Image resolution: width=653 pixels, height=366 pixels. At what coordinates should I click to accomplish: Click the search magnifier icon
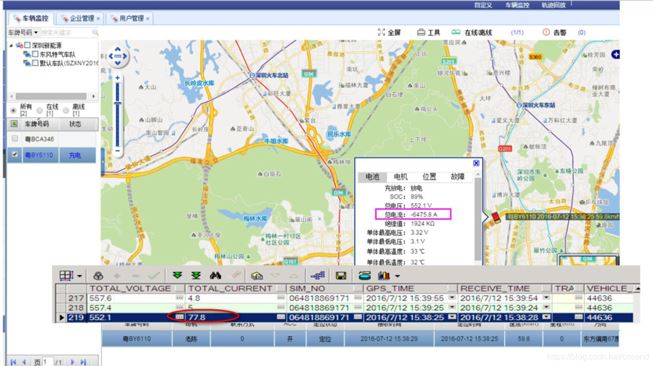tap(95, 32)
